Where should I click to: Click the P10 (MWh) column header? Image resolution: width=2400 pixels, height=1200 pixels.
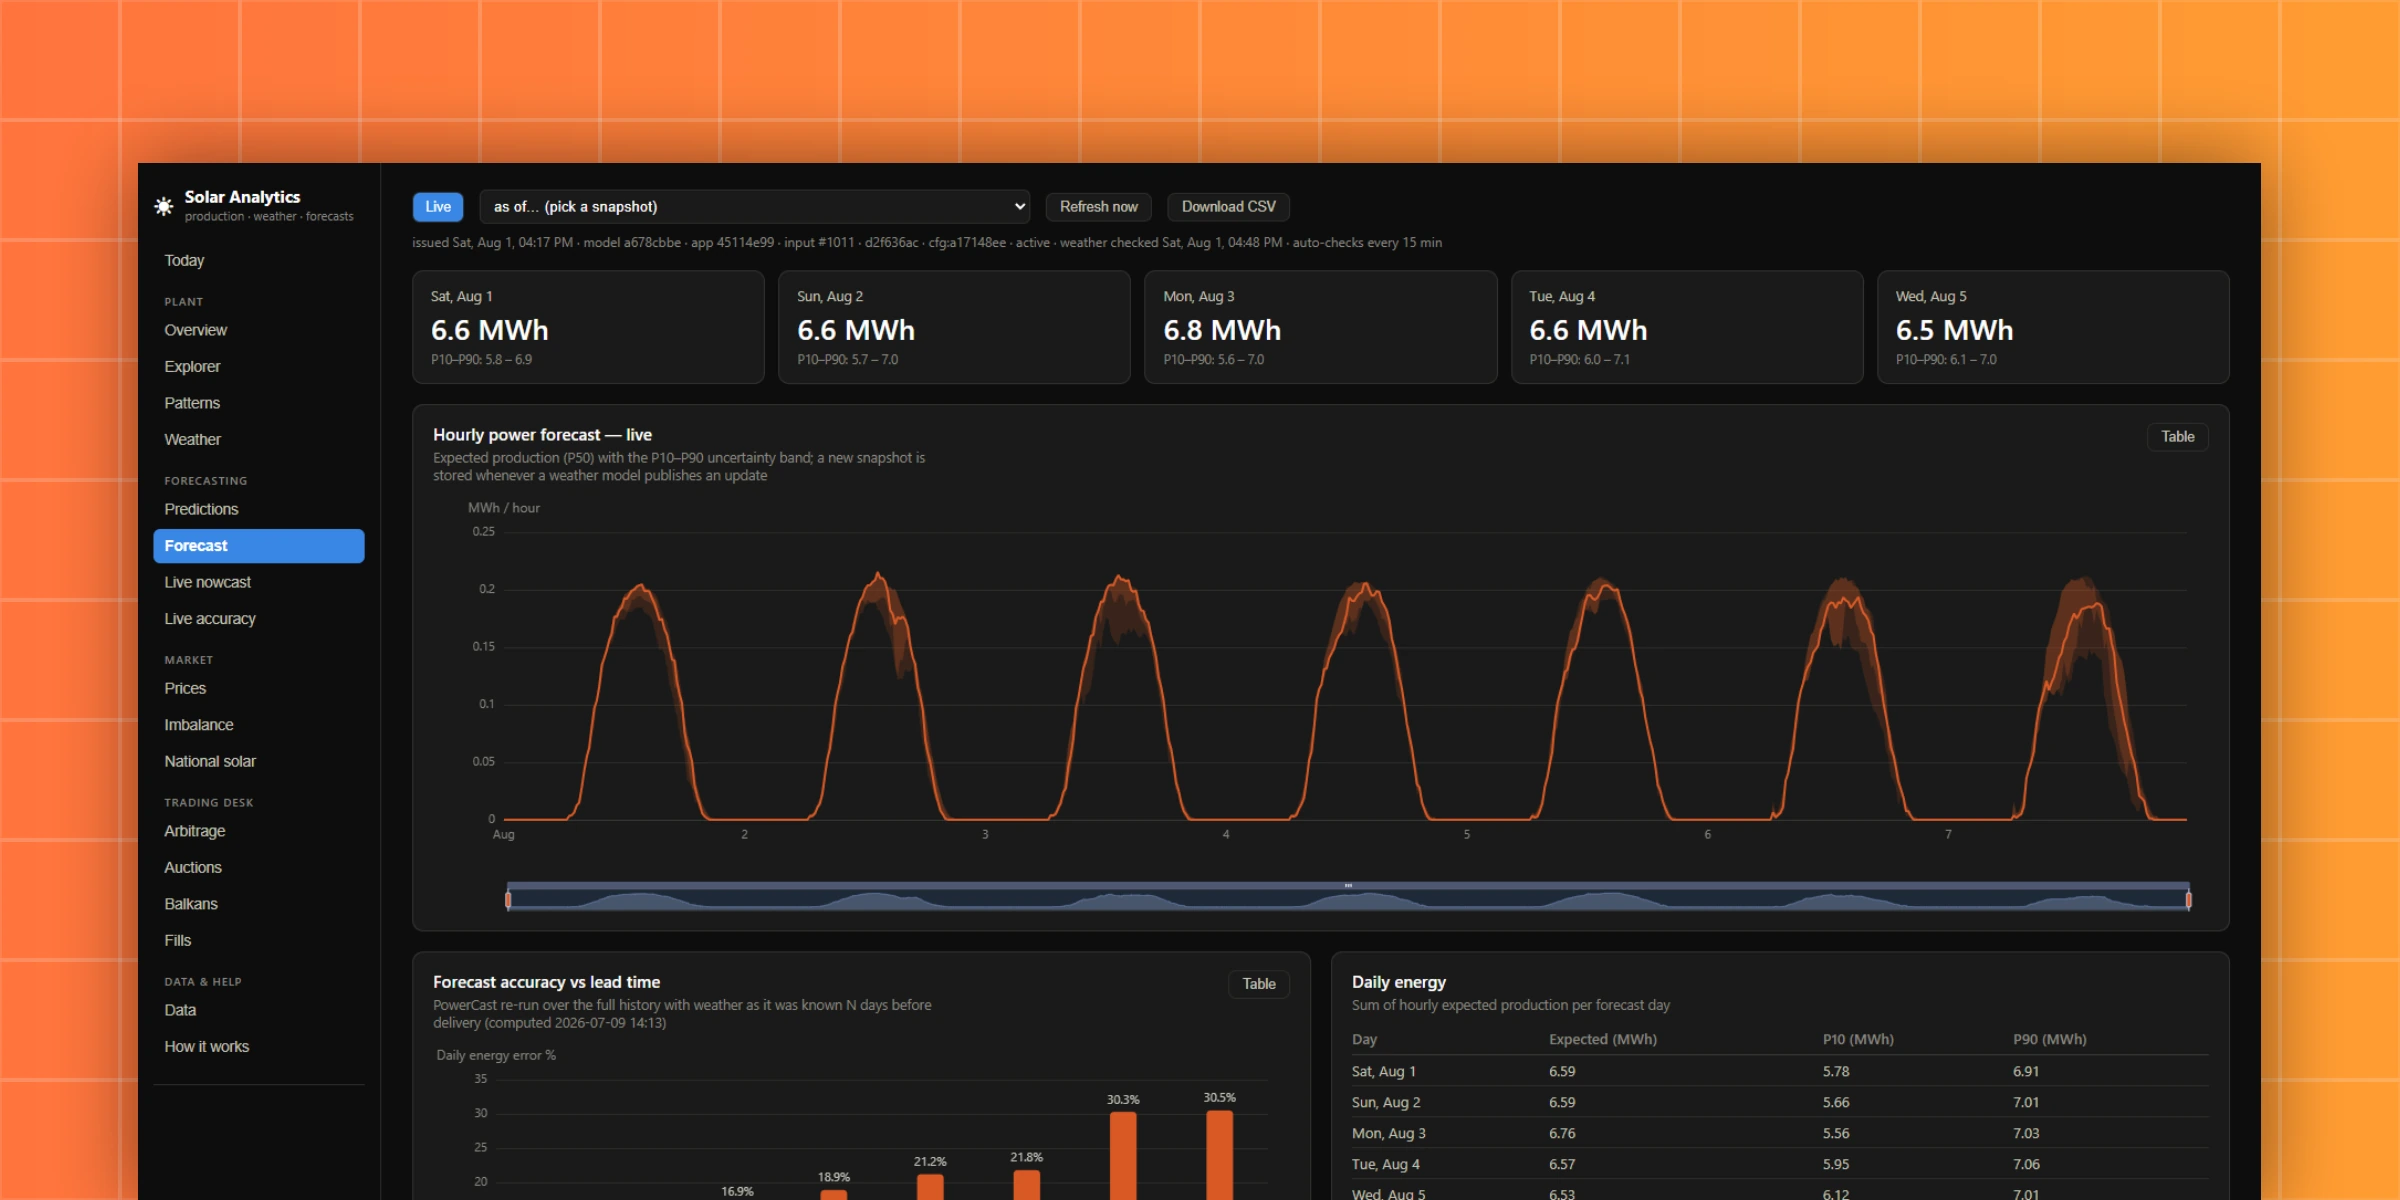click(1858, 1040)
